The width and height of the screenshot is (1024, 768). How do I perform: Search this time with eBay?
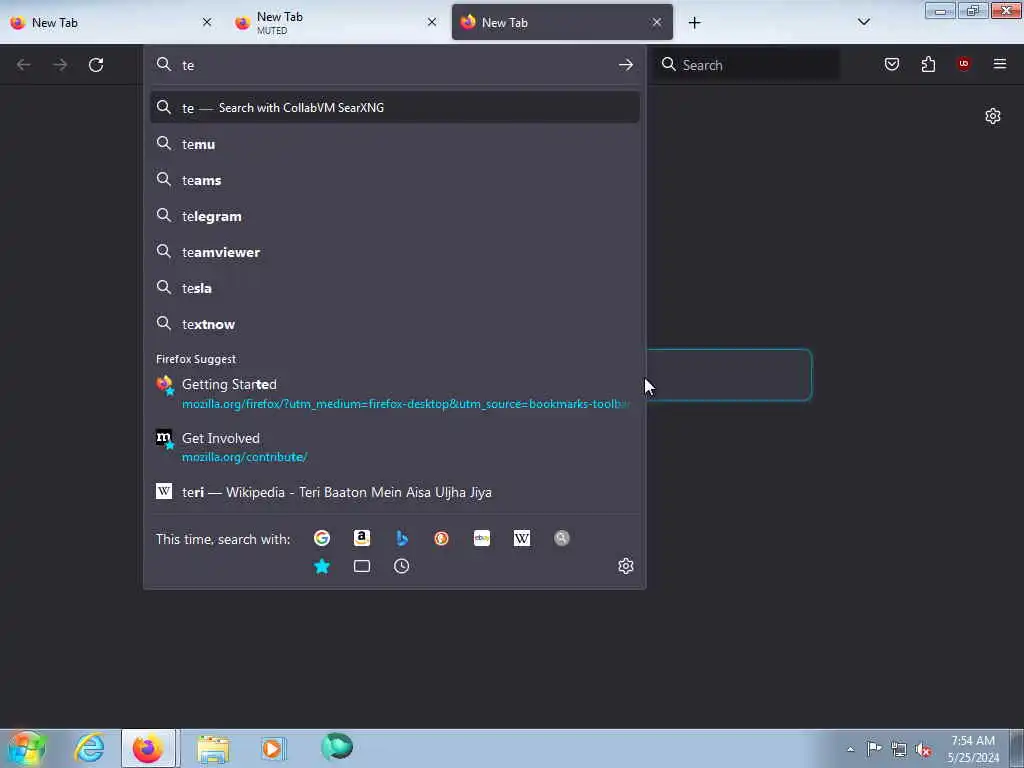pos(482,538)
